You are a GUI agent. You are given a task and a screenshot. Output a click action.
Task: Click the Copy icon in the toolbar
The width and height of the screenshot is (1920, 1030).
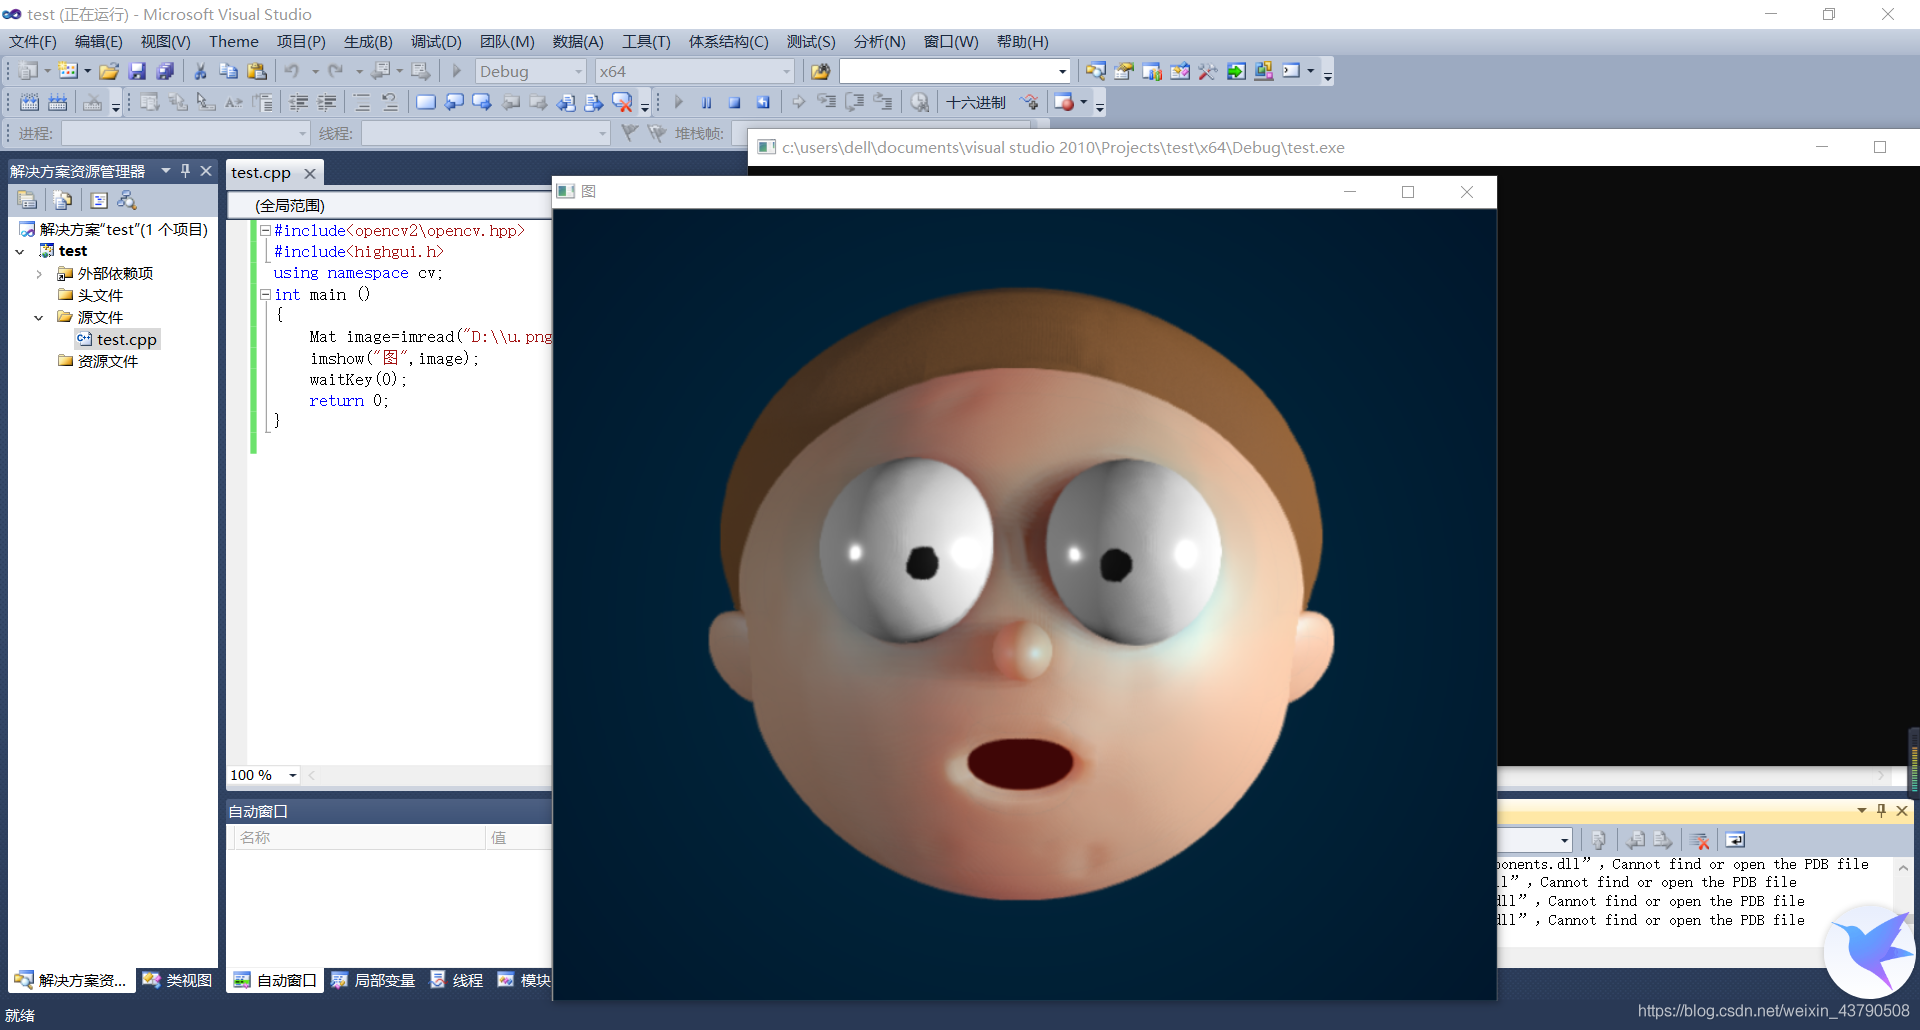pos(228,72)
